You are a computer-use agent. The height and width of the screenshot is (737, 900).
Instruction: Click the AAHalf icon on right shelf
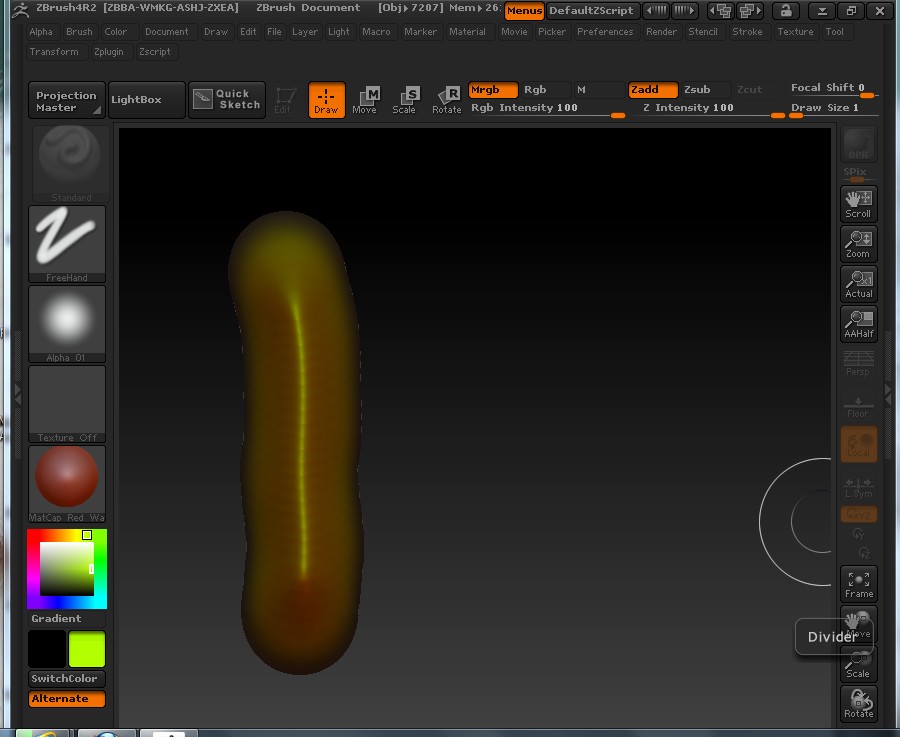(x=858, y=323)
